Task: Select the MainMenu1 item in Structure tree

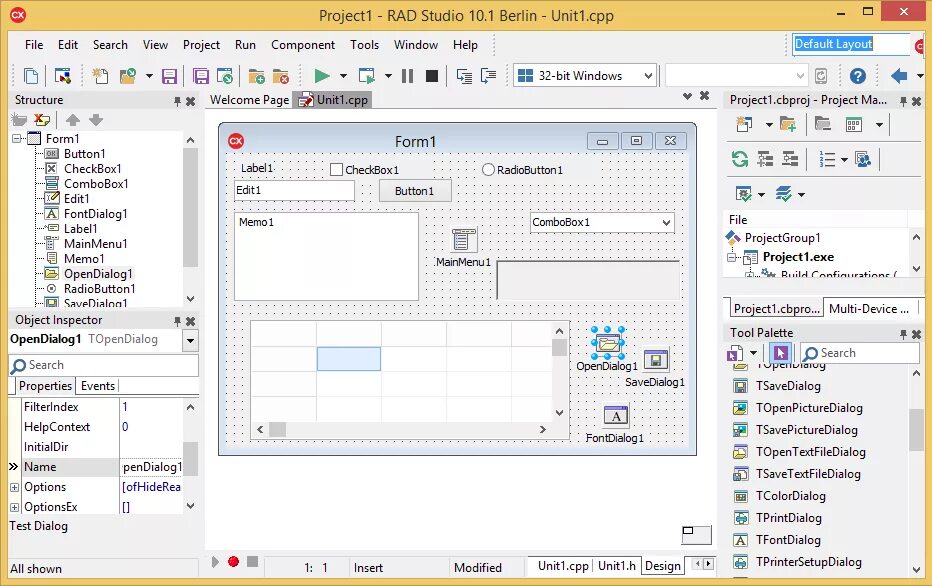Action: tap(95, 244)
